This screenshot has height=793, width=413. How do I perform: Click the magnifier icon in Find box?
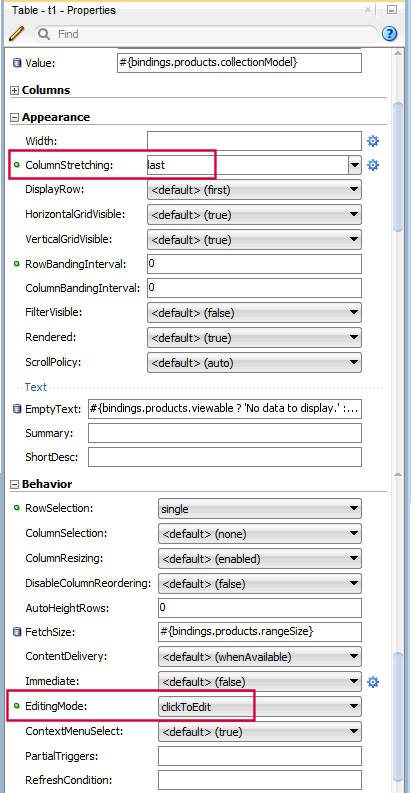(x=44, y=34)
